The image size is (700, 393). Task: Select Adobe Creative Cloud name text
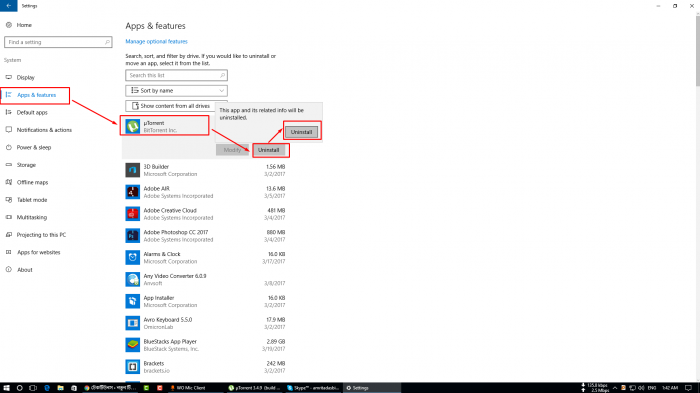point(170,210)
